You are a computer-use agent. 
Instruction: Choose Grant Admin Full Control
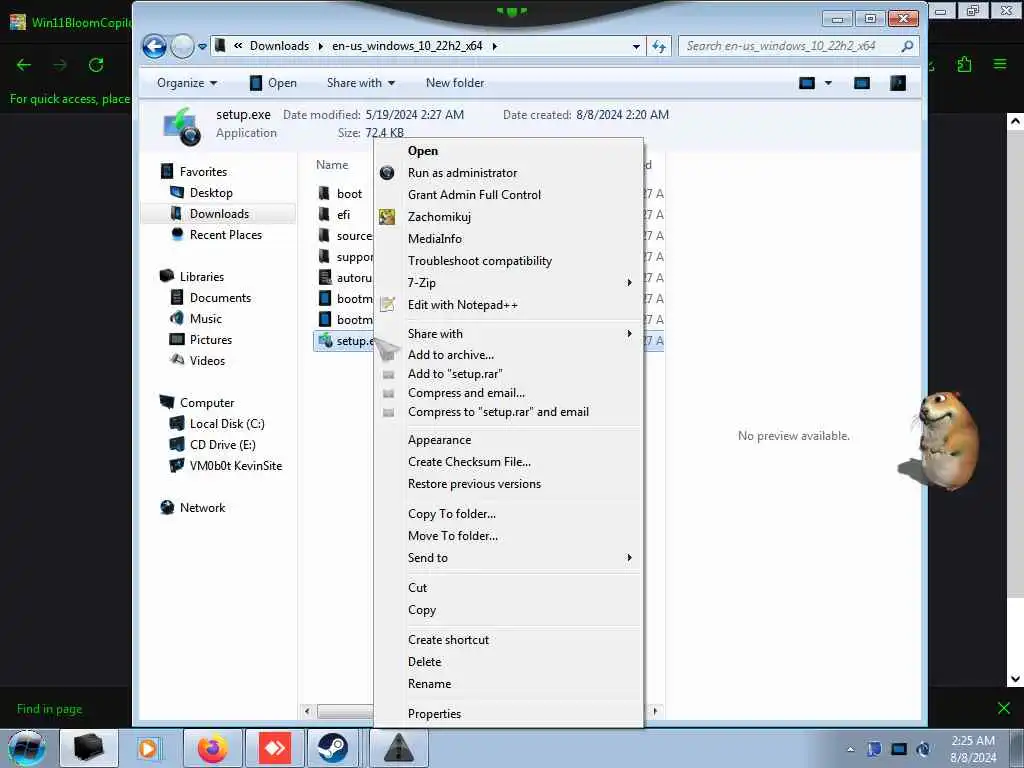(x=508, y=195)
